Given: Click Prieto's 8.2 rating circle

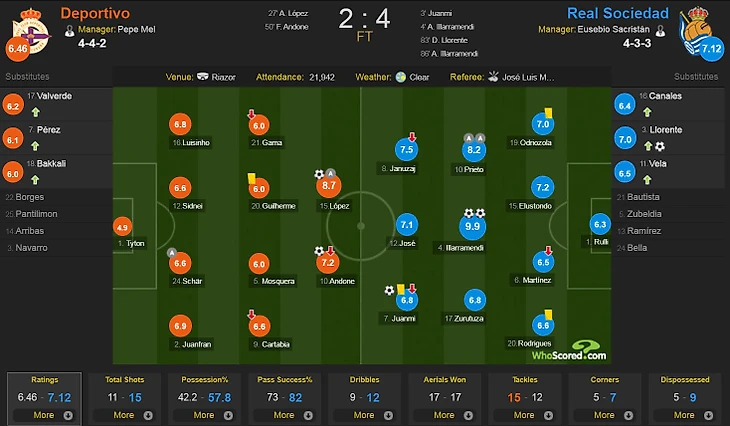Looking at the screenshot, I should point(474,150).
